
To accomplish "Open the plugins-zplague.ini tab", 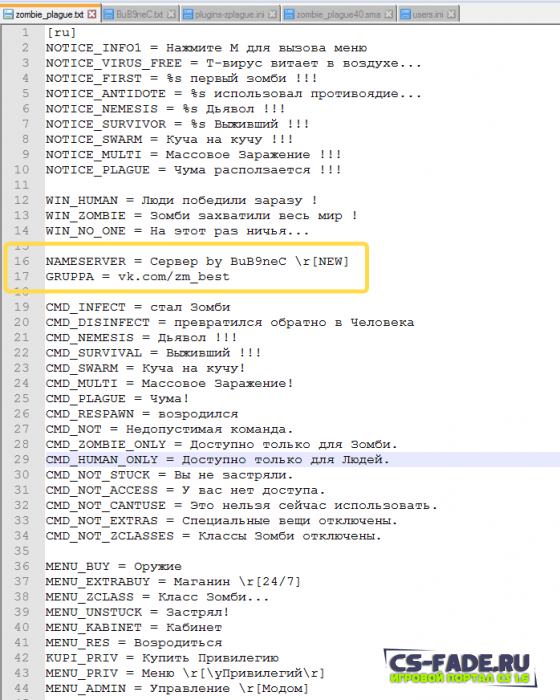I will (x=230, y=14).
